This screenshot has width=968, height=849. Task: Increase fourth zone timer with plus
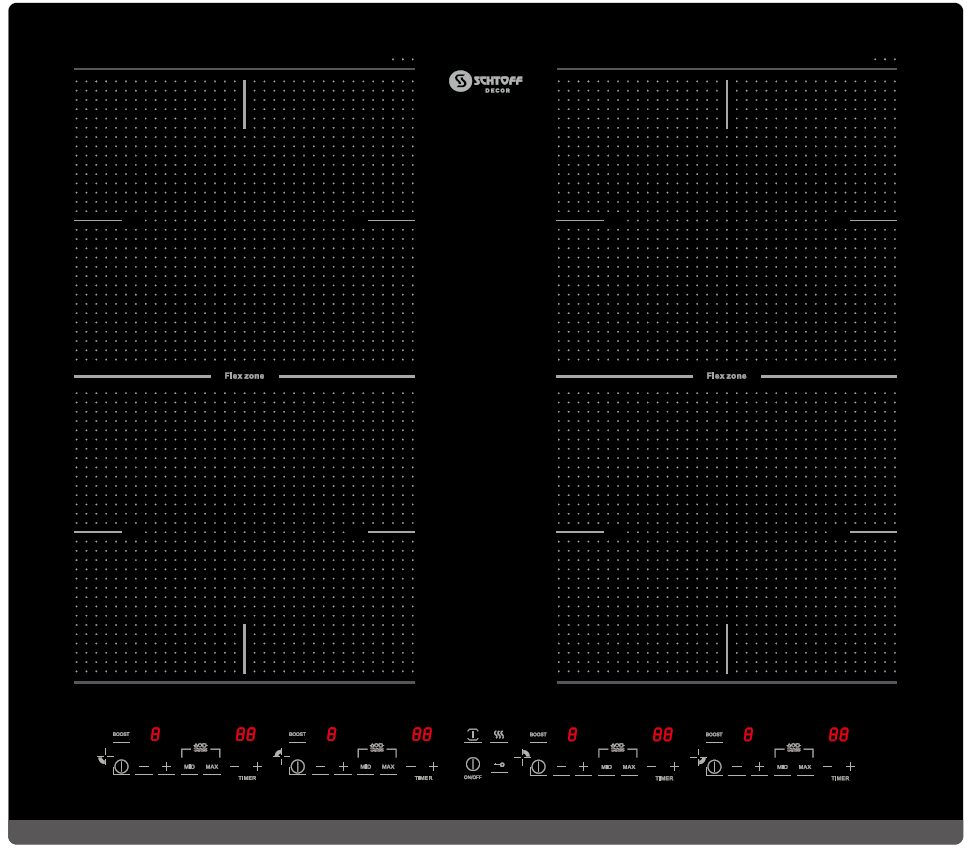click(850, 766)
